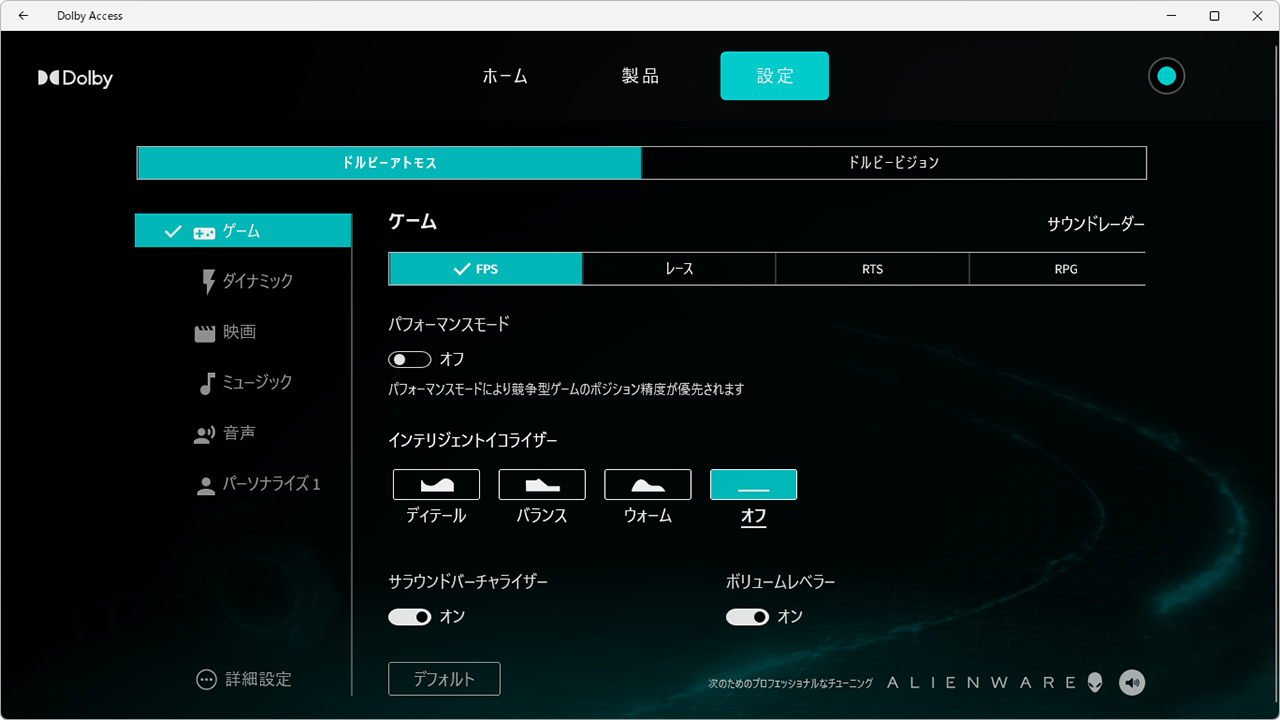Click the サラウンドバーチャライザー heading
Viewport: 1280px width, 720px height.
point(468,582)
